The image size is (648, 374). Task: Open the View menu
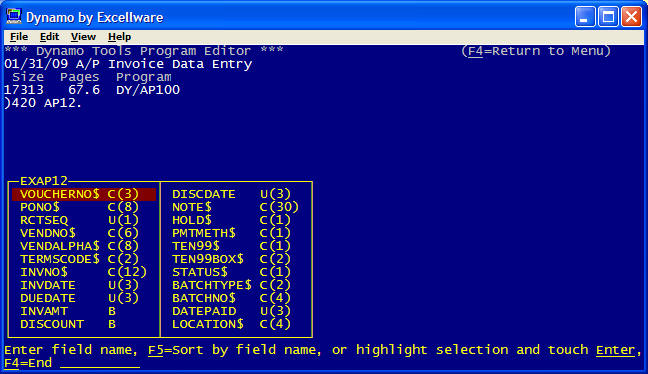pos(83,37)
